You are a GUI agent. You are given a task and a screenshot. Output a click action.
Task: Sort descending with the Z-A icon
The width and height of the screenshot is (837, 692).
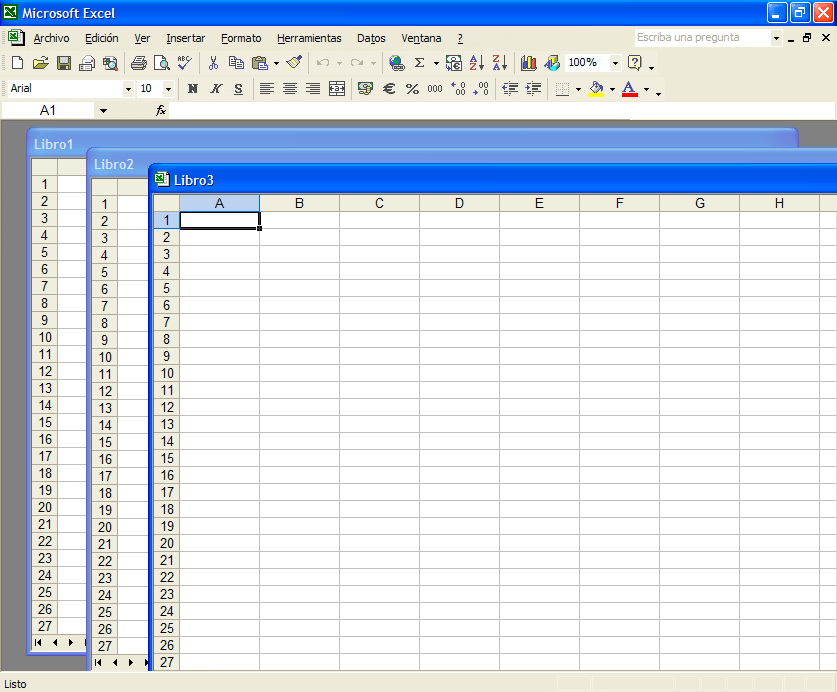(500, 63)
